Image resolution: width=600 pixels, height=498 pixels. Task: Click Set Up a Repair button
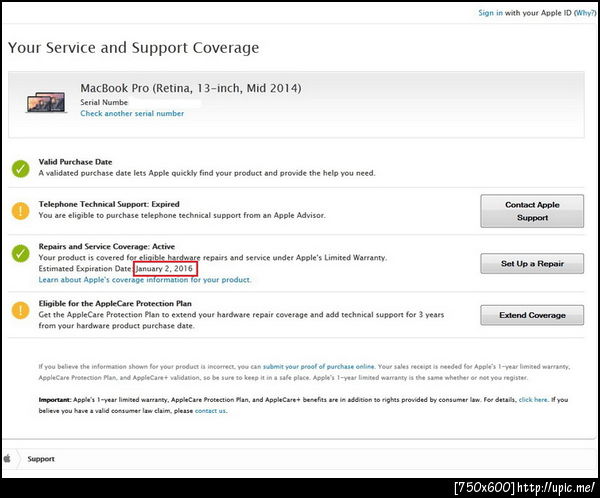(532, 263)
